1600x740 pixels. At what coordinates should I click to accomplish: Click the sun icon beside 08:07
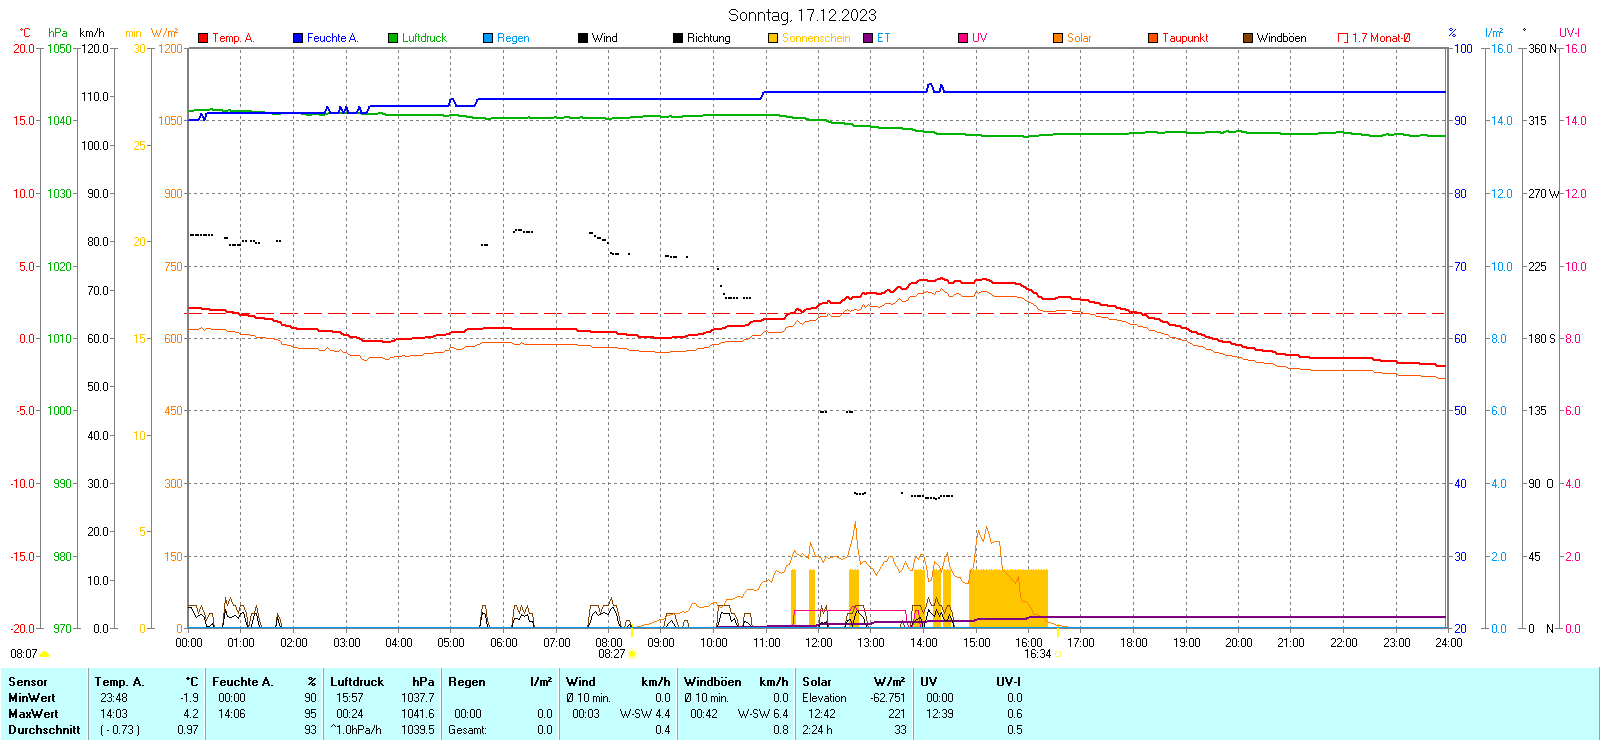tap(44, 654)
